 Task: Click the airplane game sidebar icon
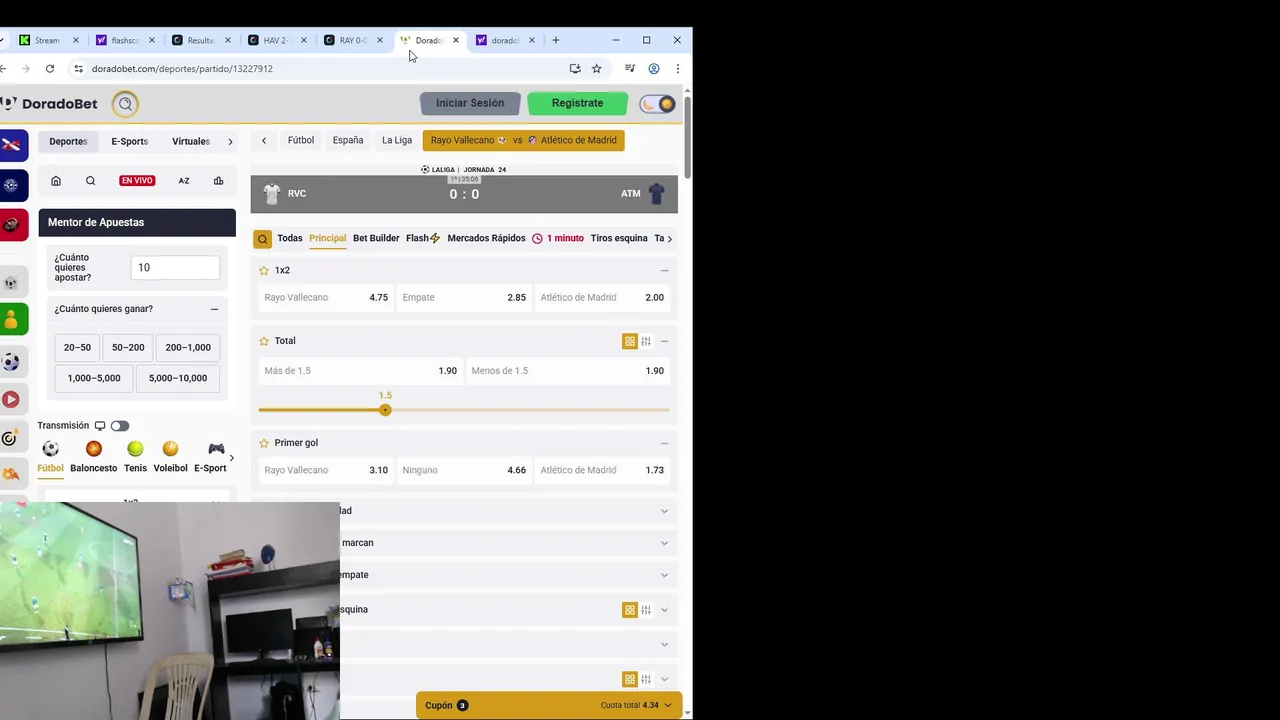coord(11,144)
